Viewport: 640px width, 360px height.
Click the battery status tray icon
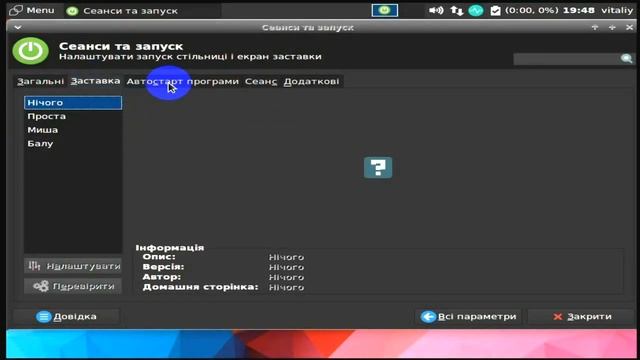tap(496, 10)
